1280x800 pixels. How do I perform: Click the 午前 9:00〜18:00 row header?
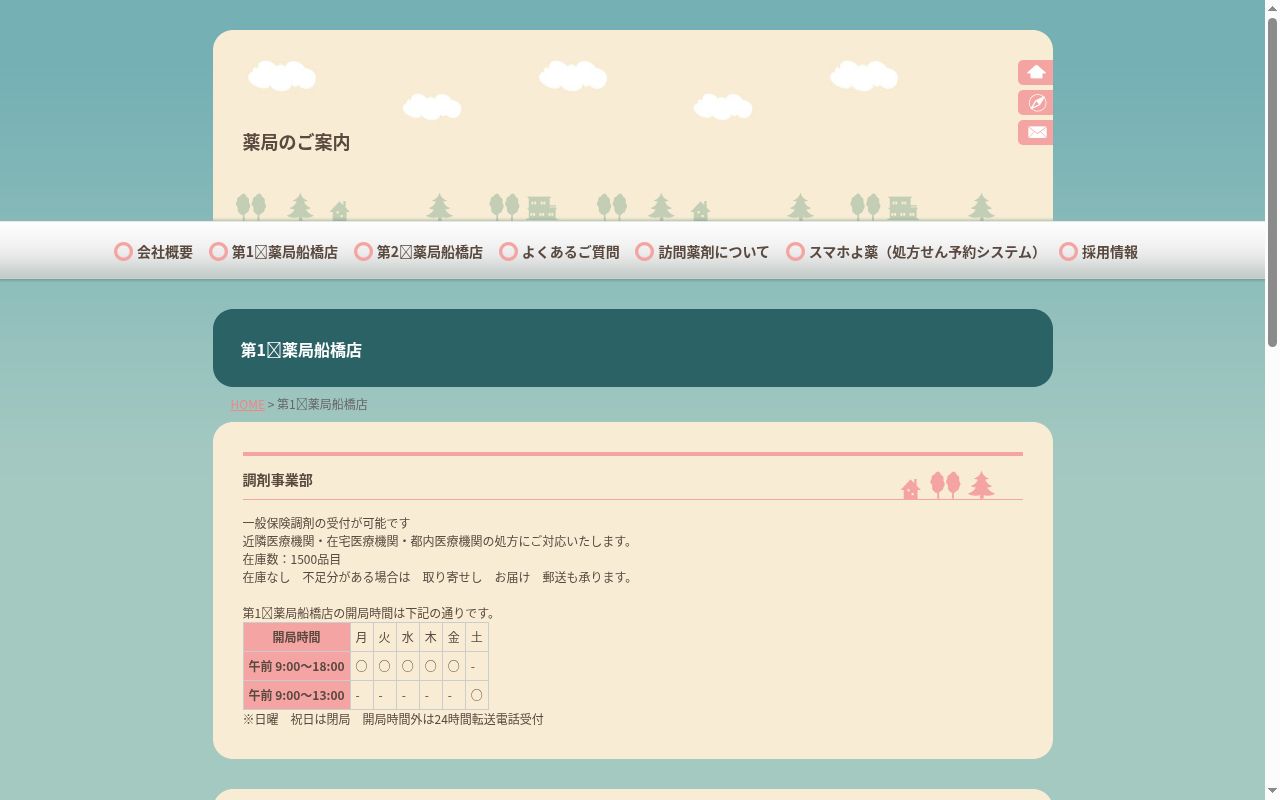[297, 666]
